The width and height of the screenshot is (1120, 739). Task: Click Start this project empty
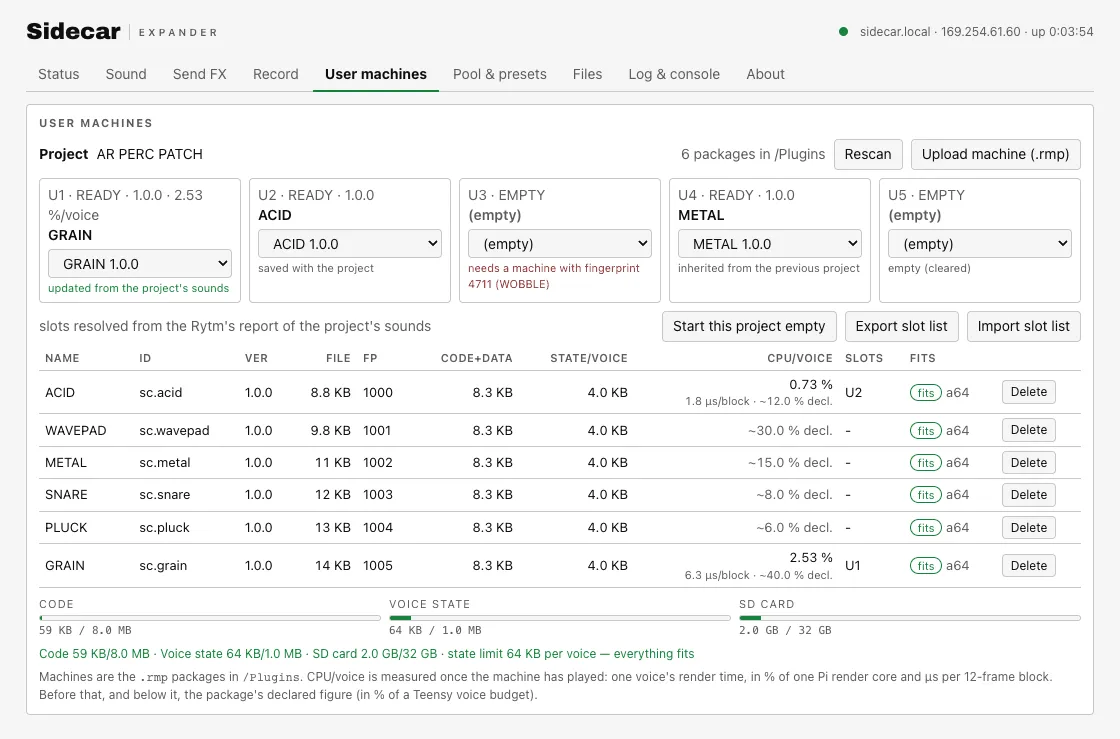749,326
